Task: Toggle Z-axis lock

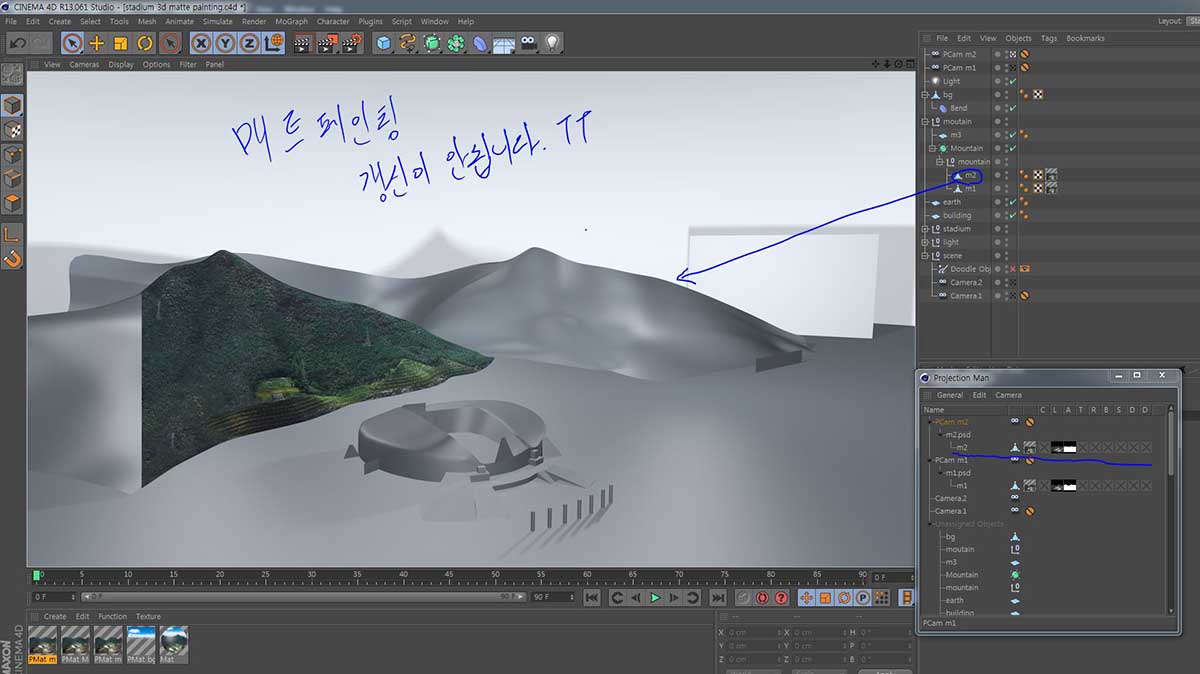Action: point(249,43)
